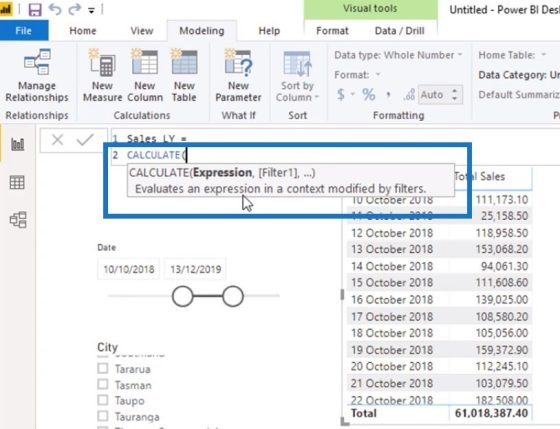The image size is (560, 429).
Task: Tick the Tasman city checkbox
Action: [x=103, y=384]
